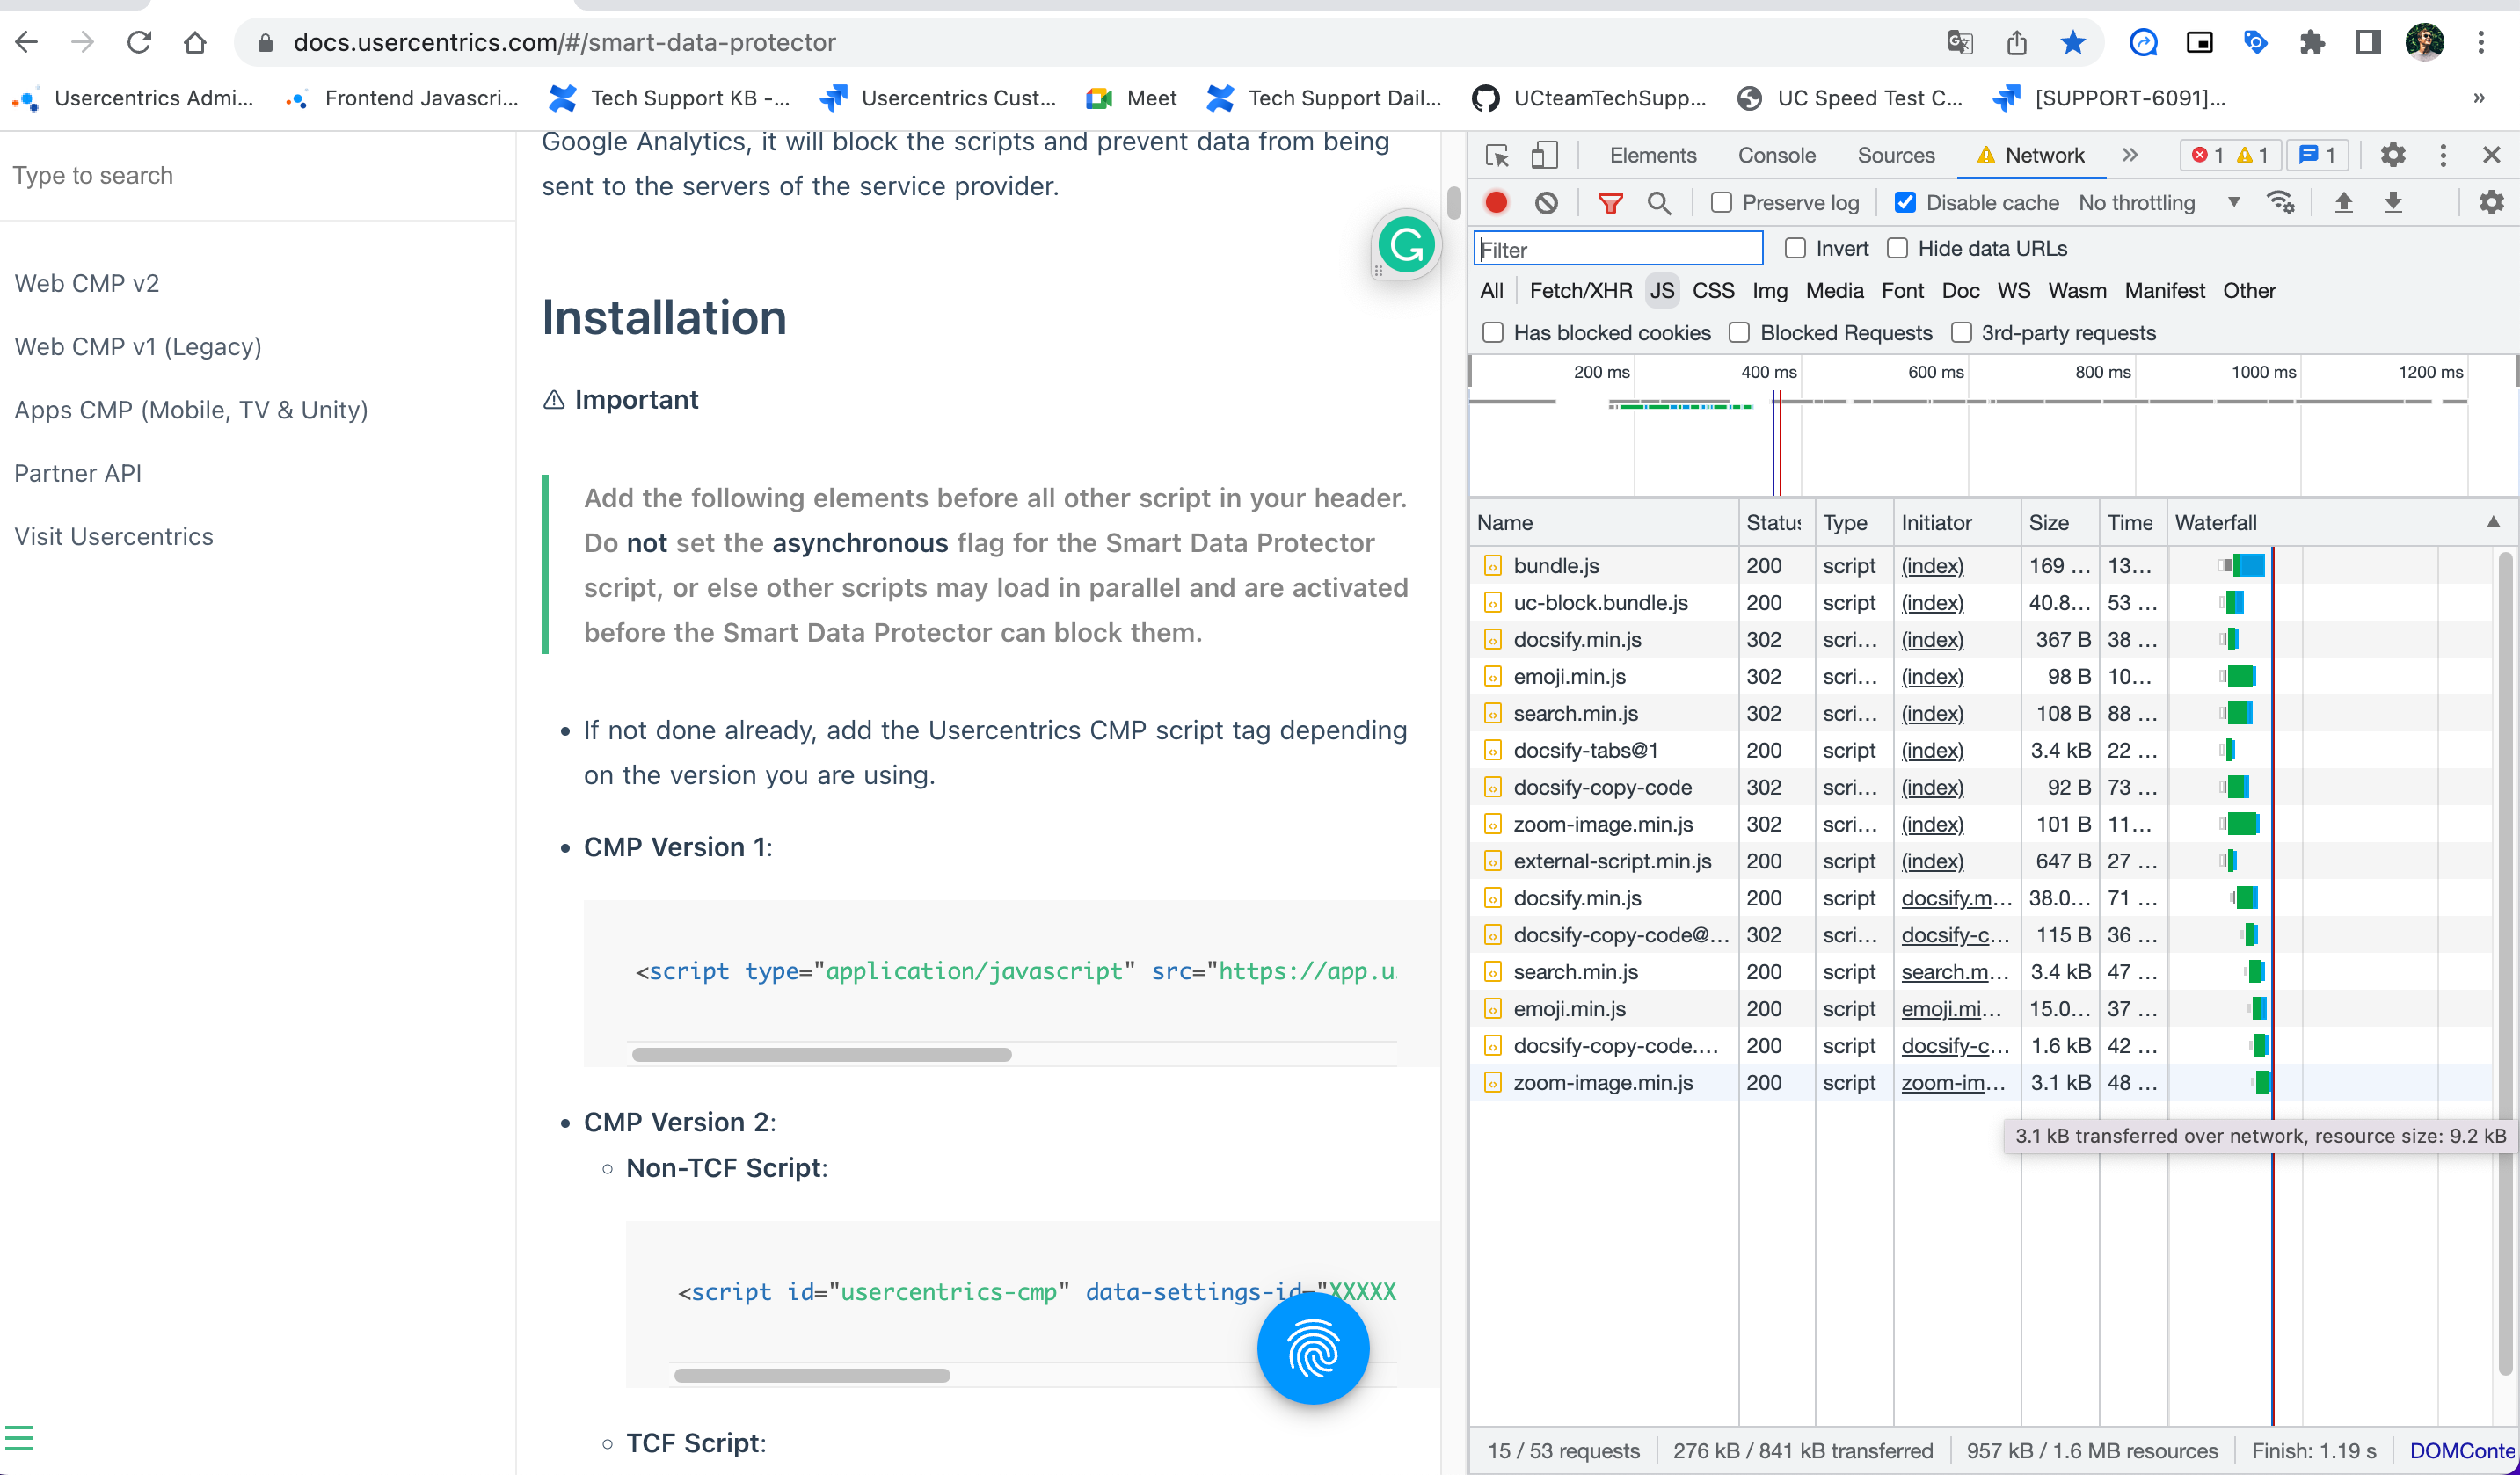
Task: Switch to the Elements tab
Action: 1653,155
